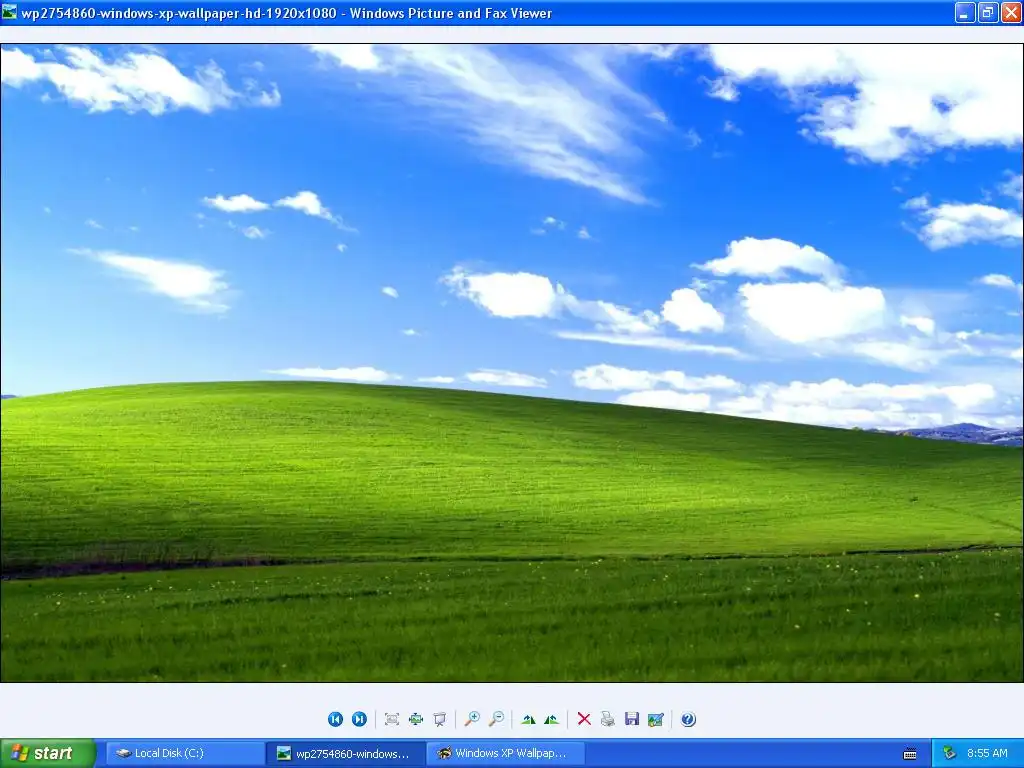The width and height of the screenshot is (1024, 768).
Task: Switch to Local Disk (C:) taskbar window
Action: tap(185, 753)
